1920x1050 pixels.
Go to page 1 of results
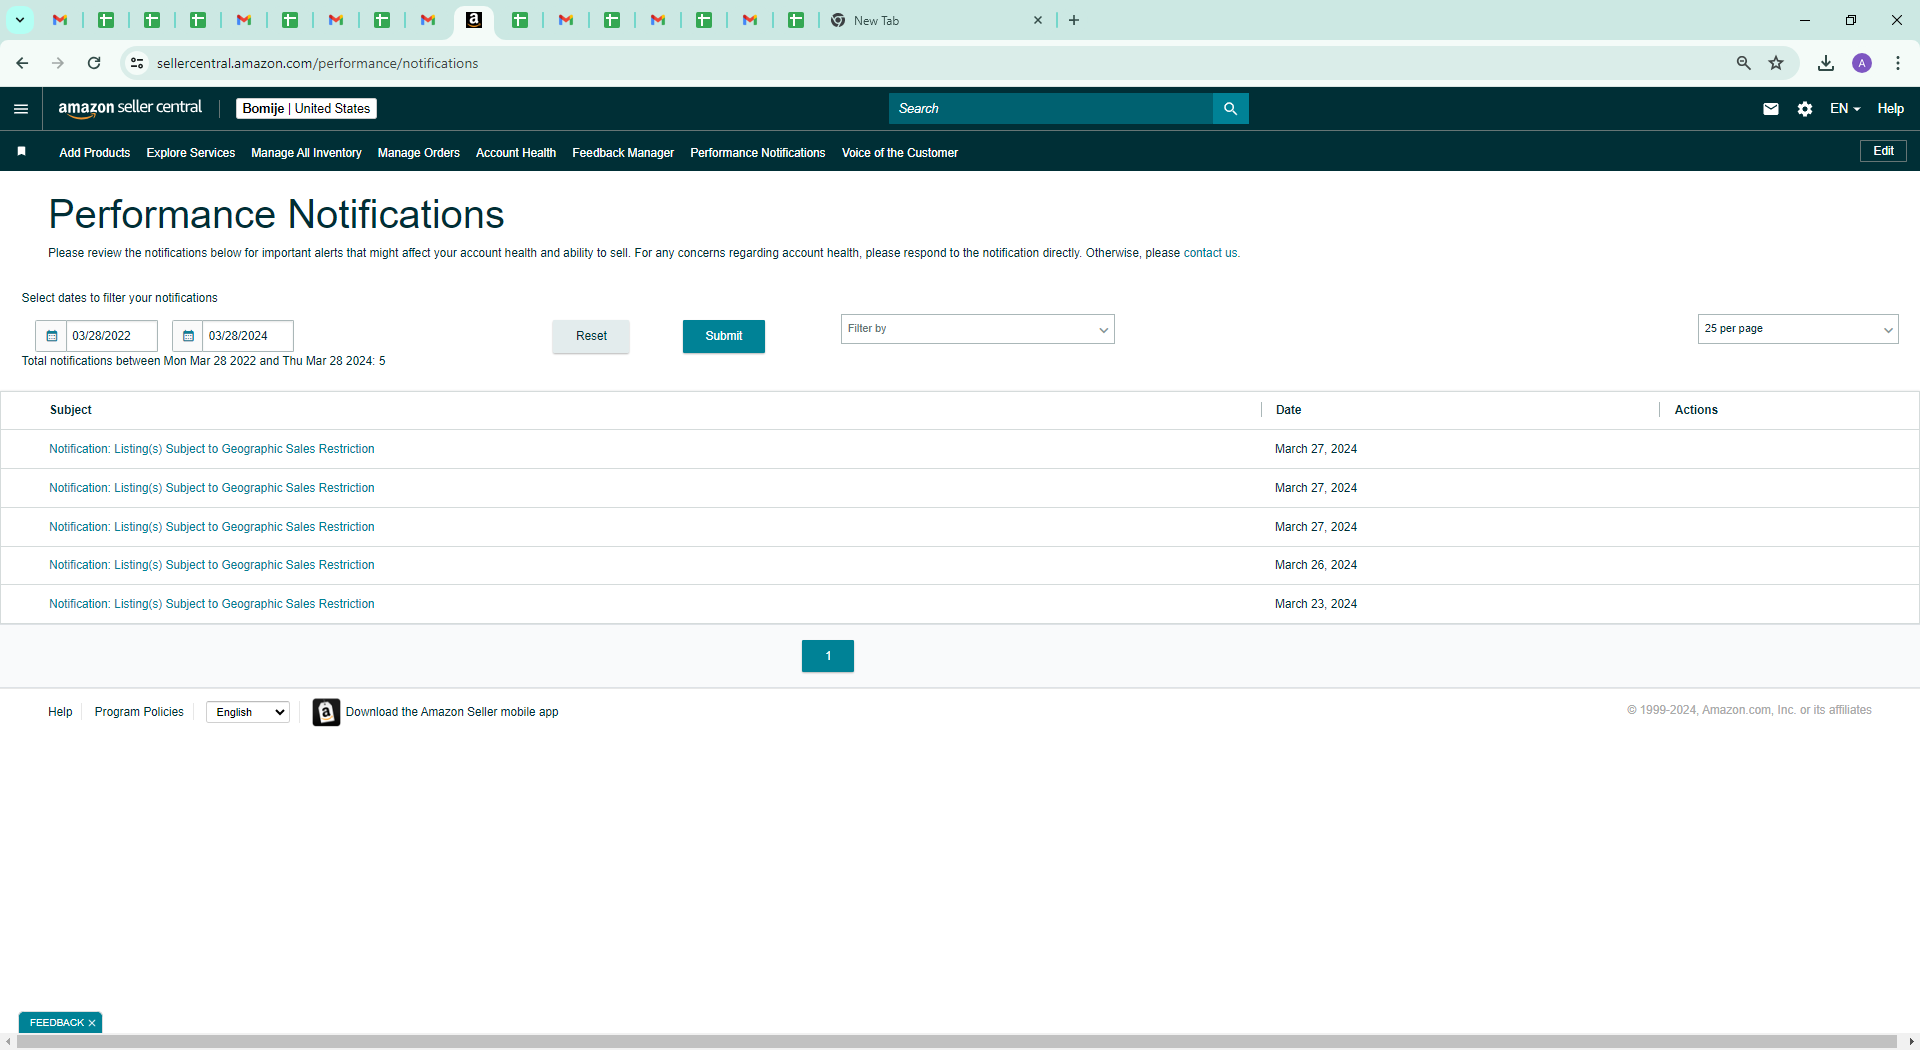click(x=828, y=656)
